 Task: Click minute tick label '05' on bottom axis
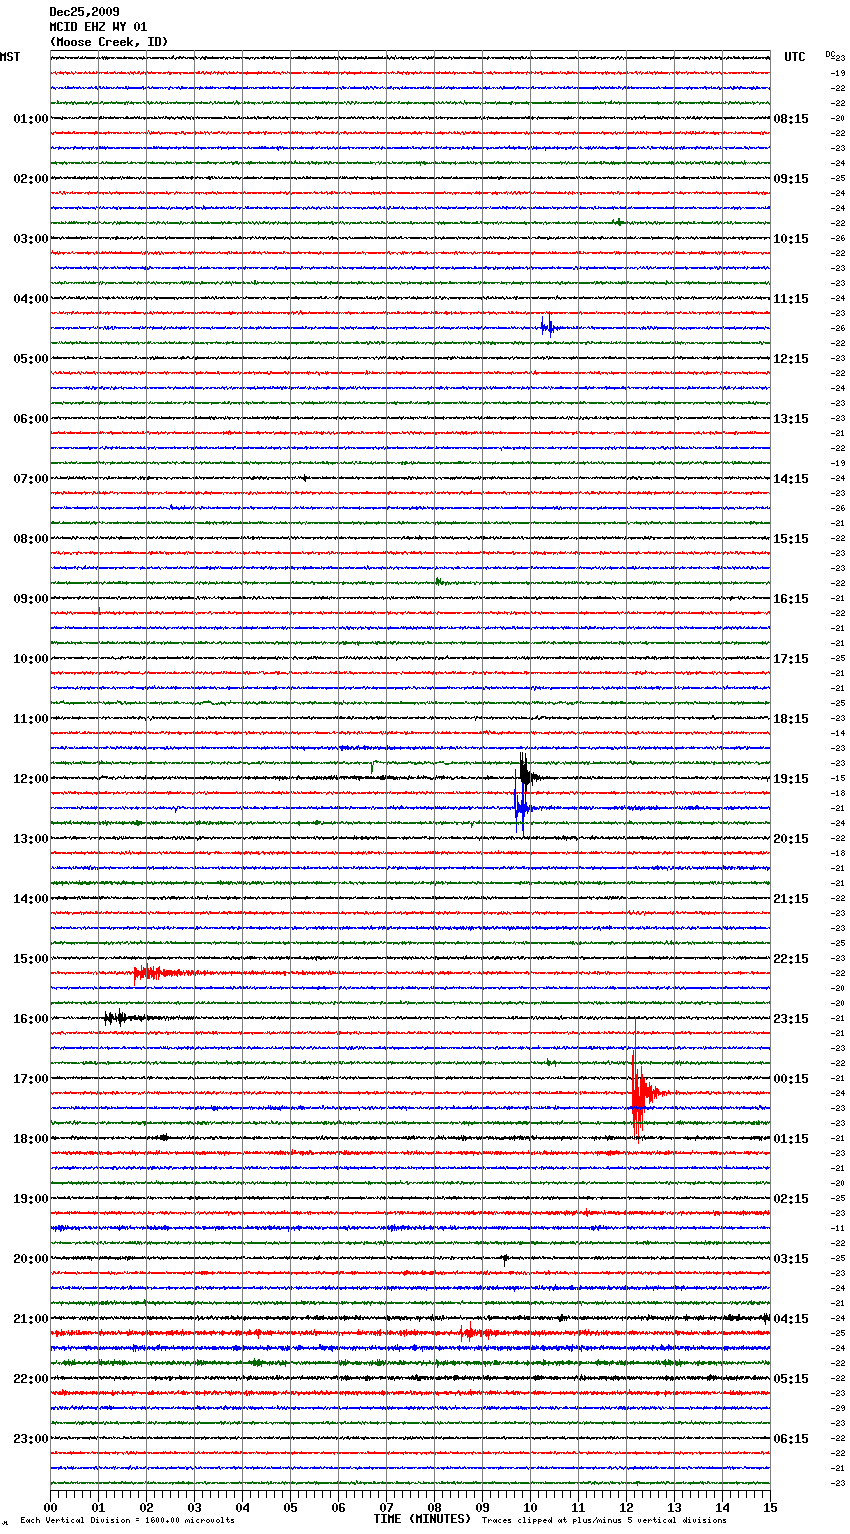point(291,1507)
